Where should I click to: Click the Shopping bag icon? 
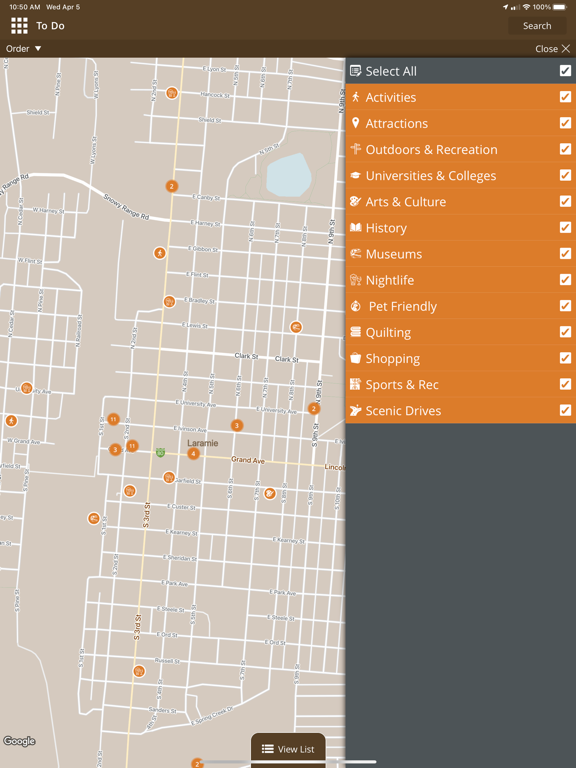pyautogui.click(x=356, y=358)
